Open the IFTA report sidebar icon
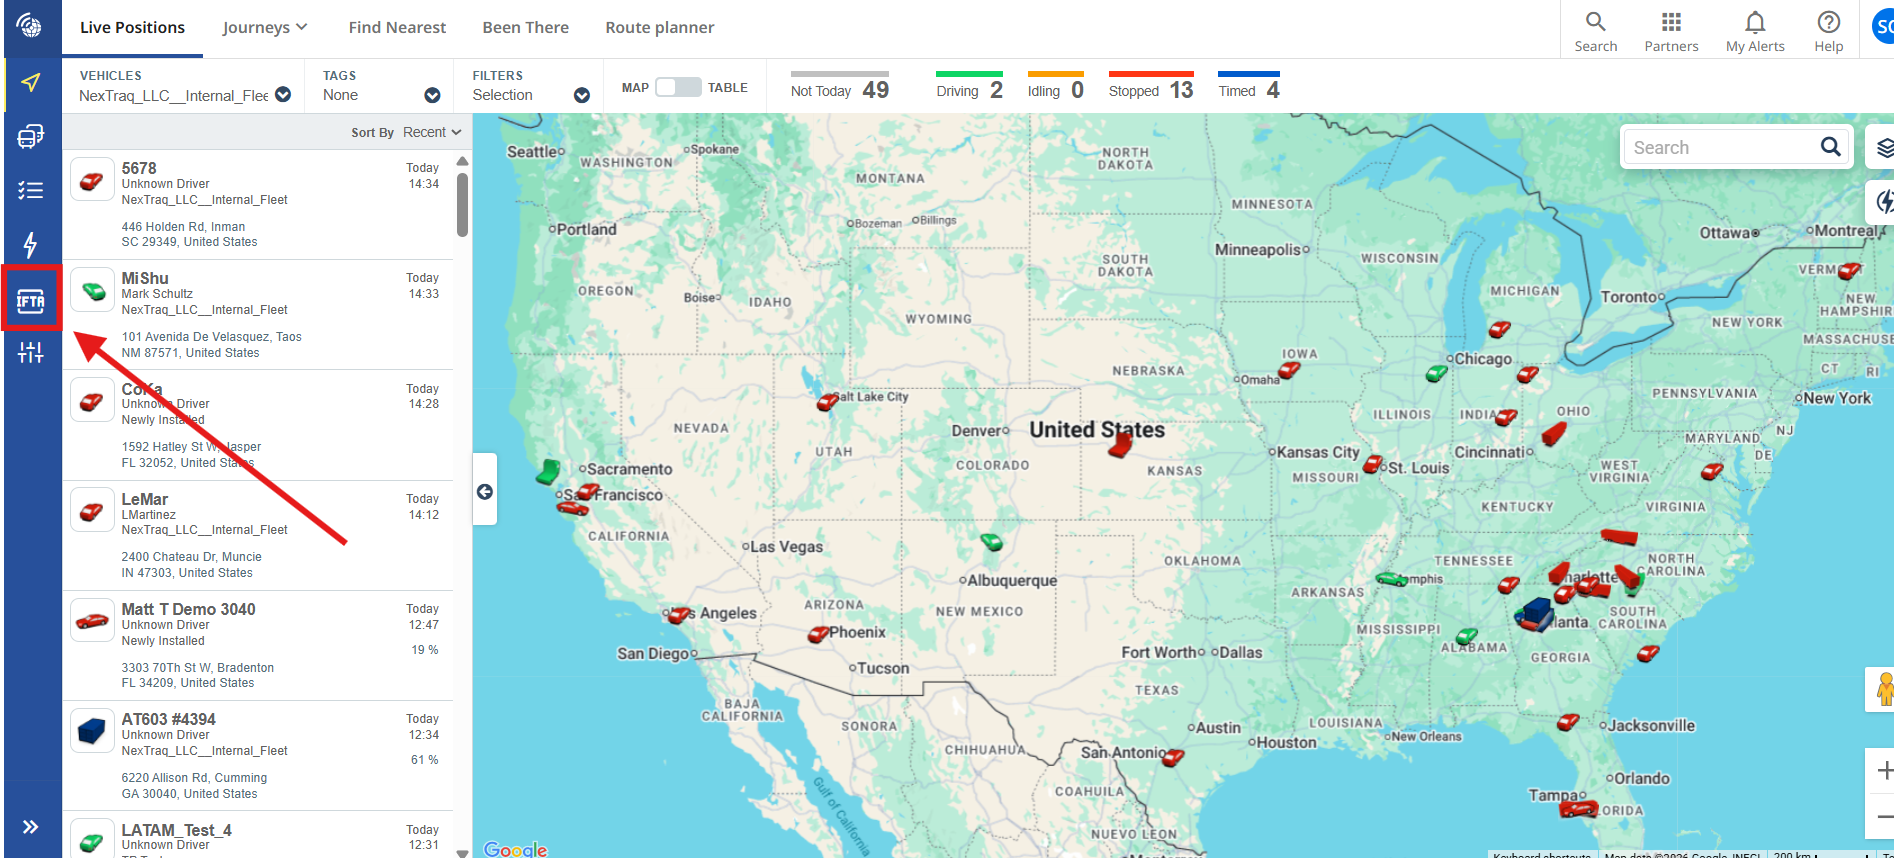 pos(31,300)
